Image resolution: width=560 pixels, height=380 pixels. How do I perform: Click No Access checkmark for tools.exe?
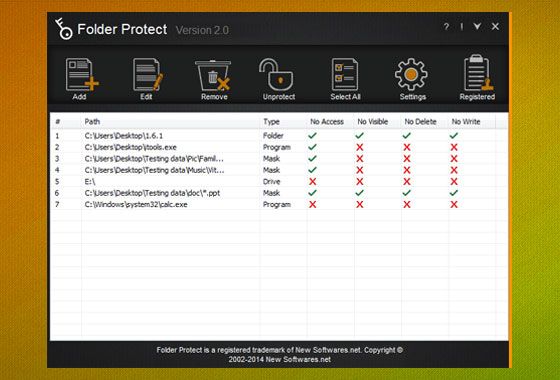tap(312, 147)
